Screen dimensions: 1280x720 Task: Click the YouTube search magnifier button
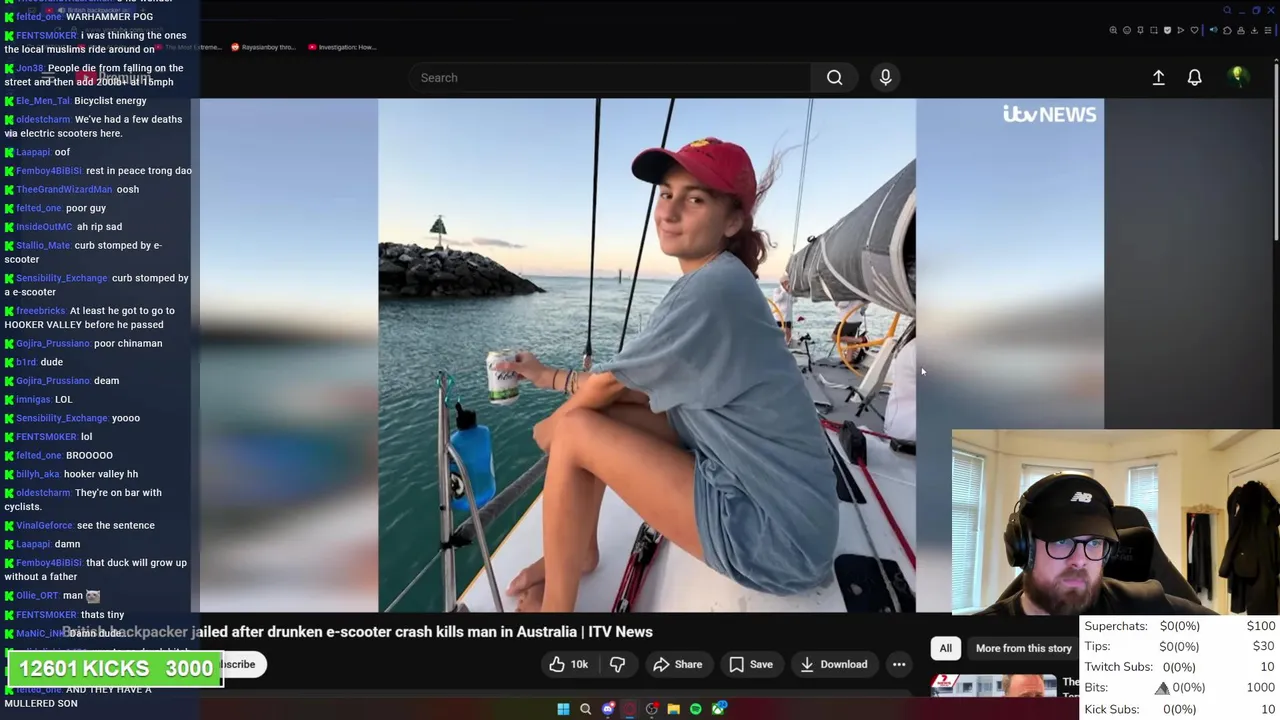(x=834, y=77)
